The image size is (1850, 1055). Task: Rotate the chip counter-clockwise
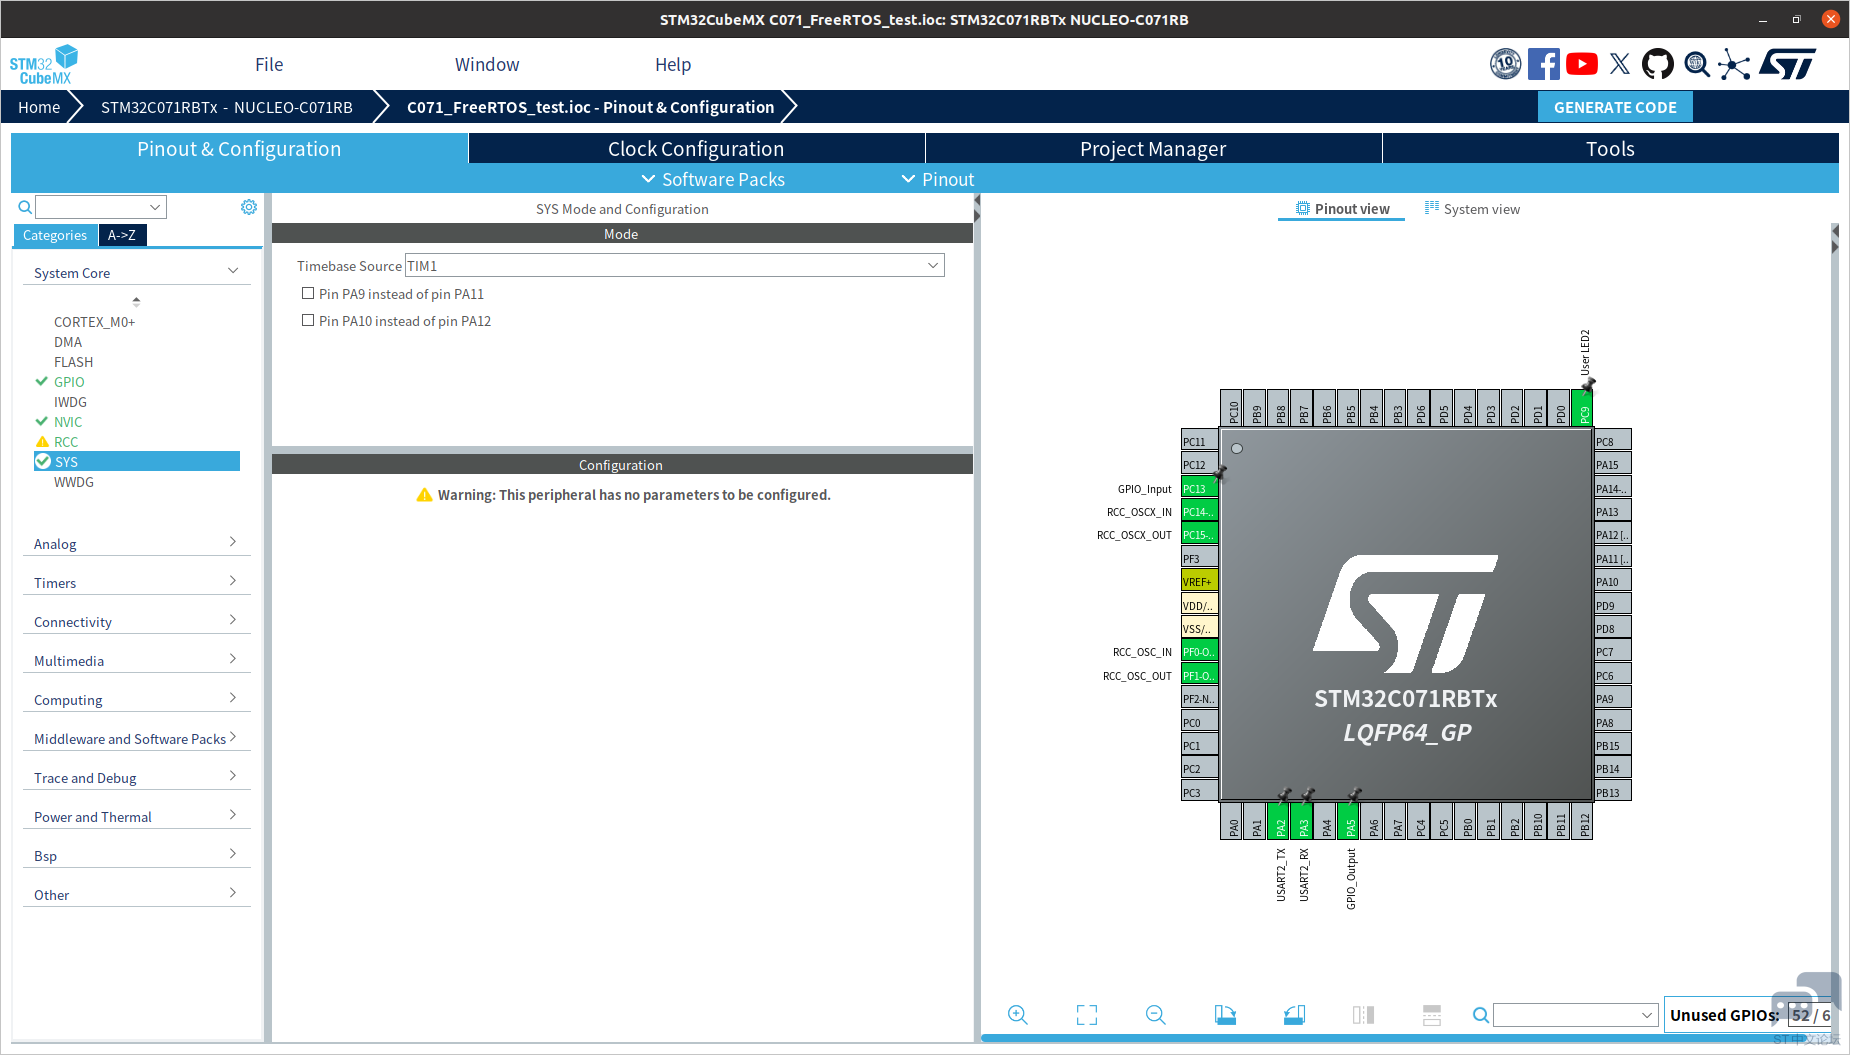pos(1294,1015)
